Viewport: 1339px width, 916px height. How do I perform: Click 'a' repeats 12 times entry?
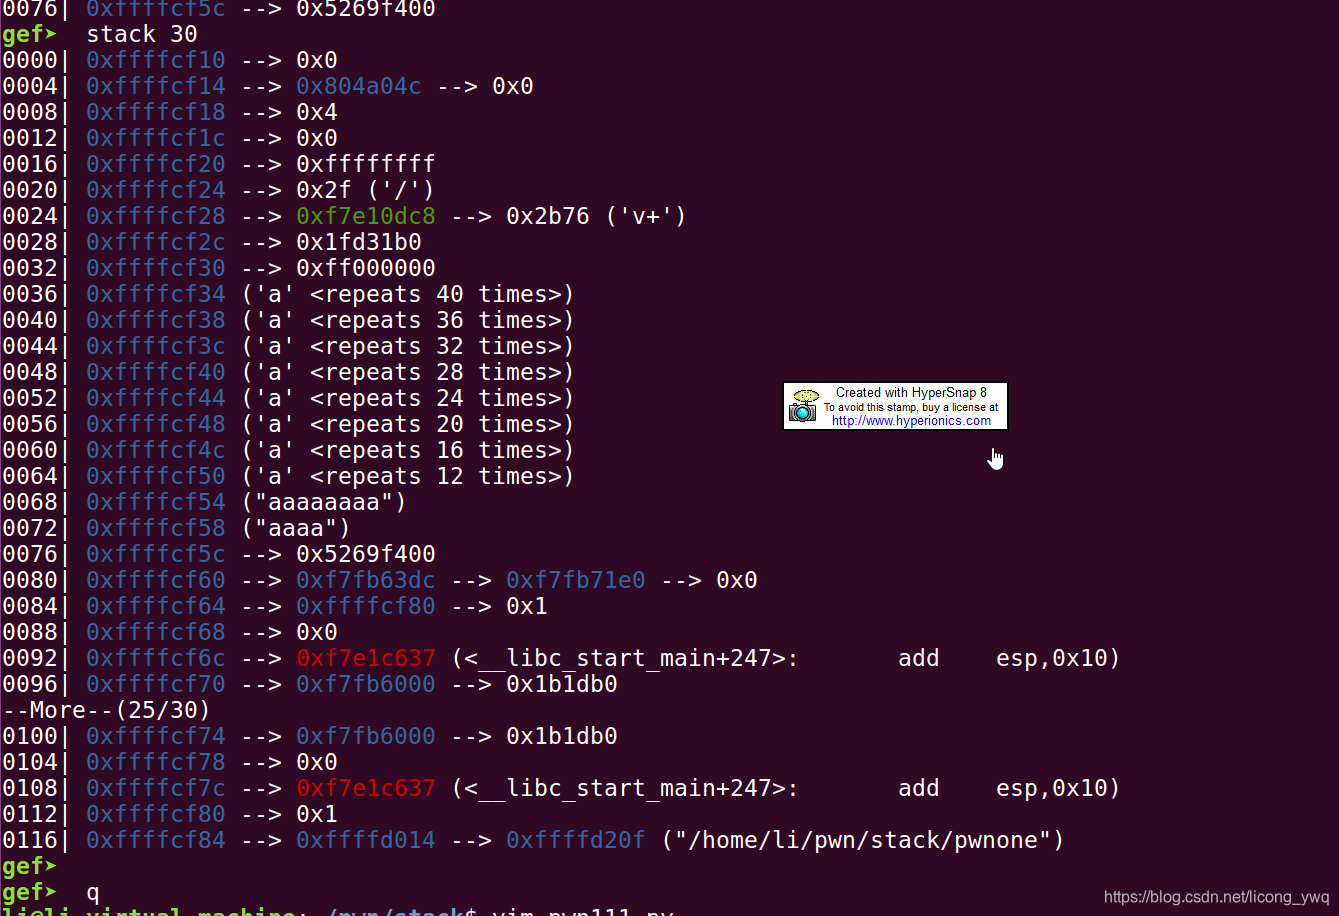(408, 476)
